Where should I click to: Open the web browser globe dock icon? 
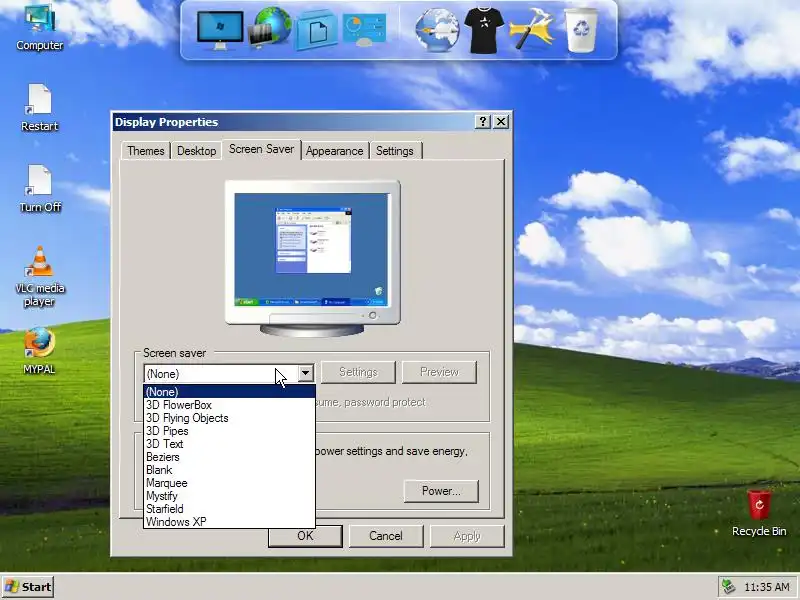(x=437, y=31)
